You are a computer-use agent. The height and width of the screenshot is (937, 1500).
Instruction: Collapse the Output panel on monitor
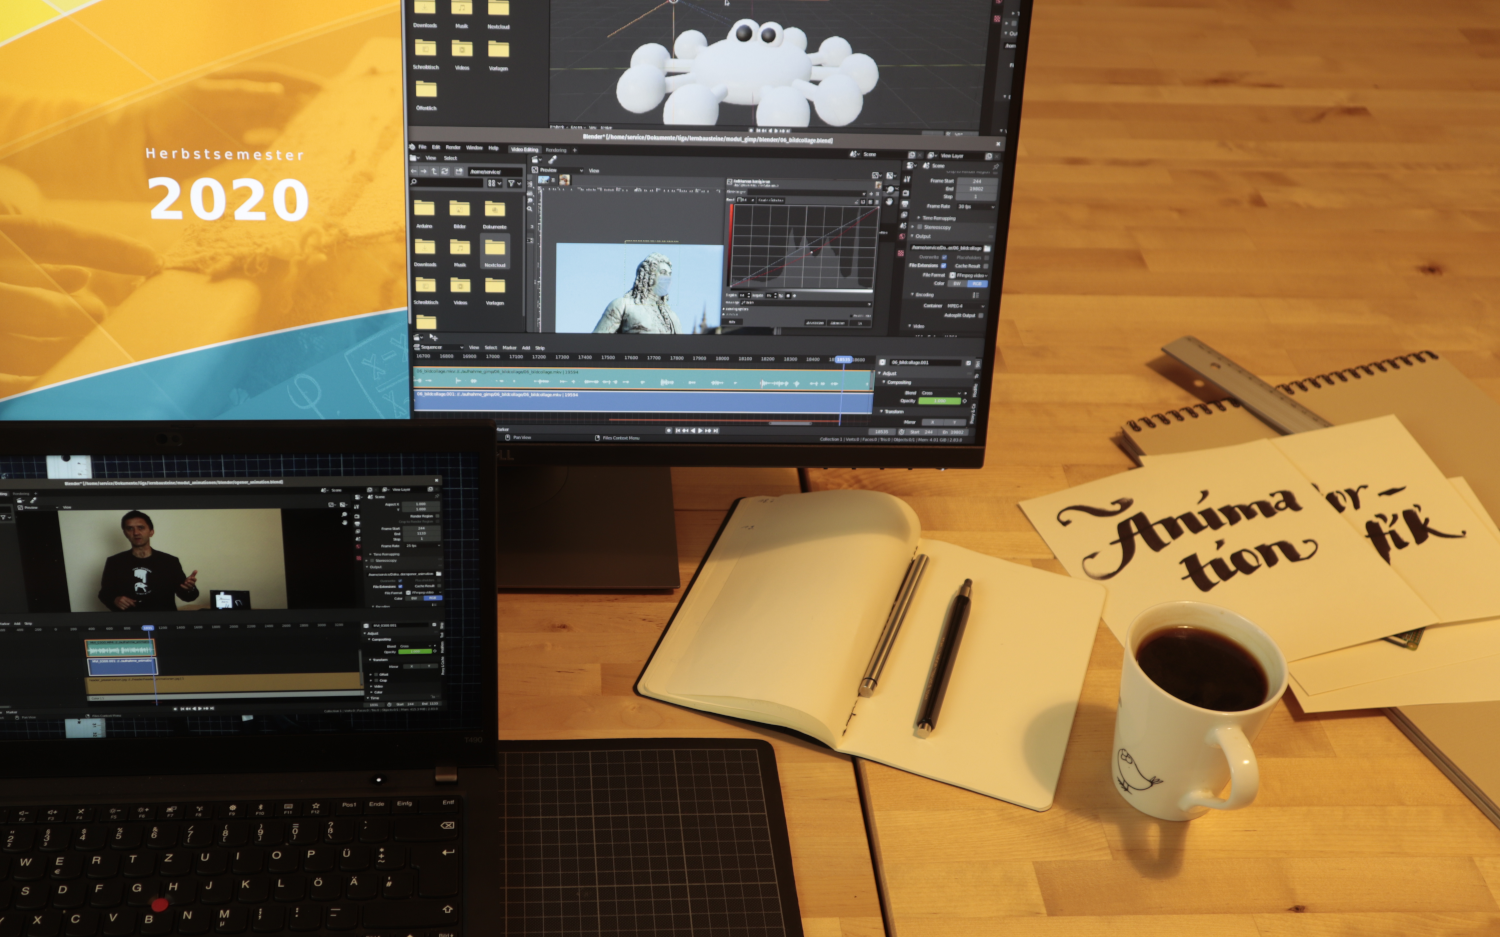(x=921, y=236)
